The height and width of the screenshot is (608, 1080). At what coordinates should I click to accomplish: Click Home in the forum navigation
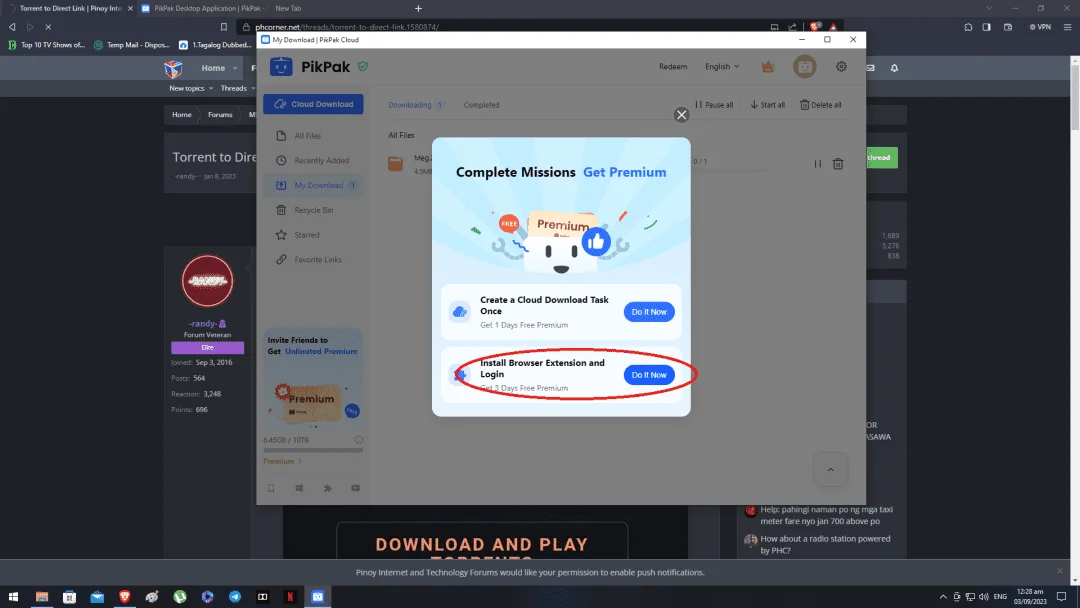coord(213,68)
